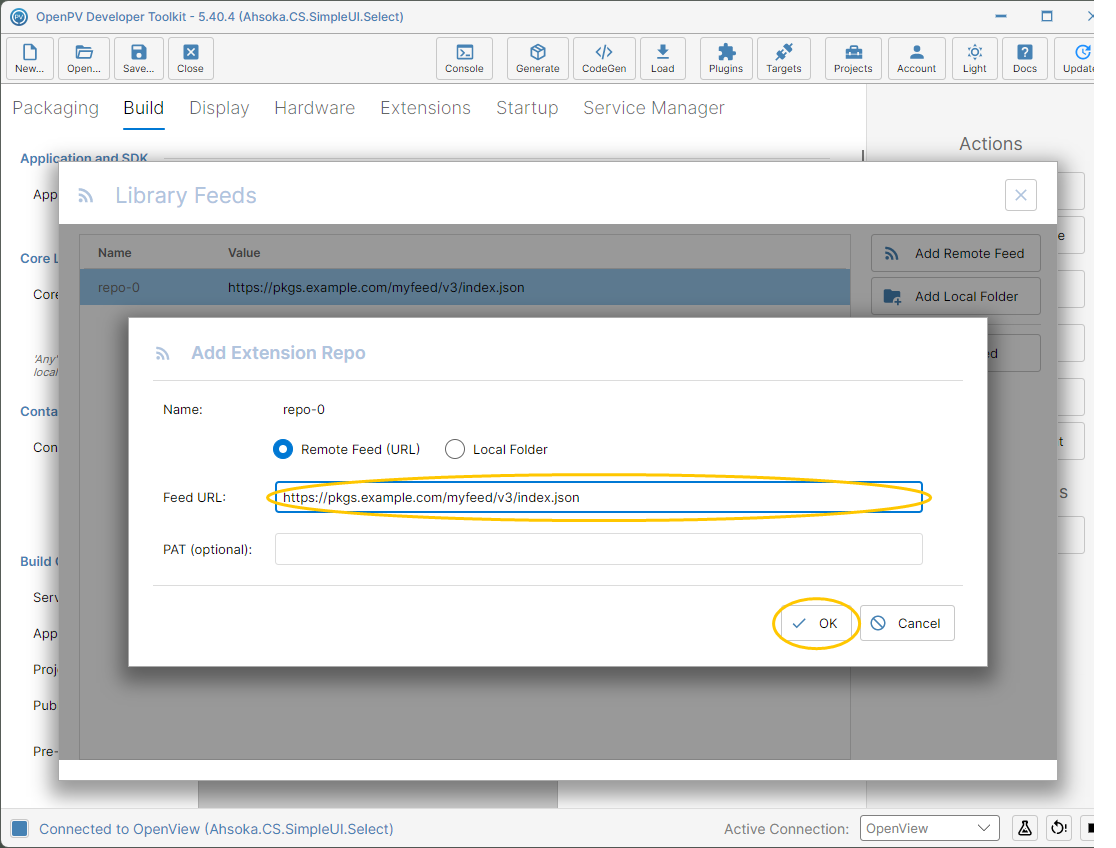Select the Remote Feed (URL) radio button
Image resolution: width=1116 pixels, height=848 pixels.
pyautogui.click(x=283, y=449)
